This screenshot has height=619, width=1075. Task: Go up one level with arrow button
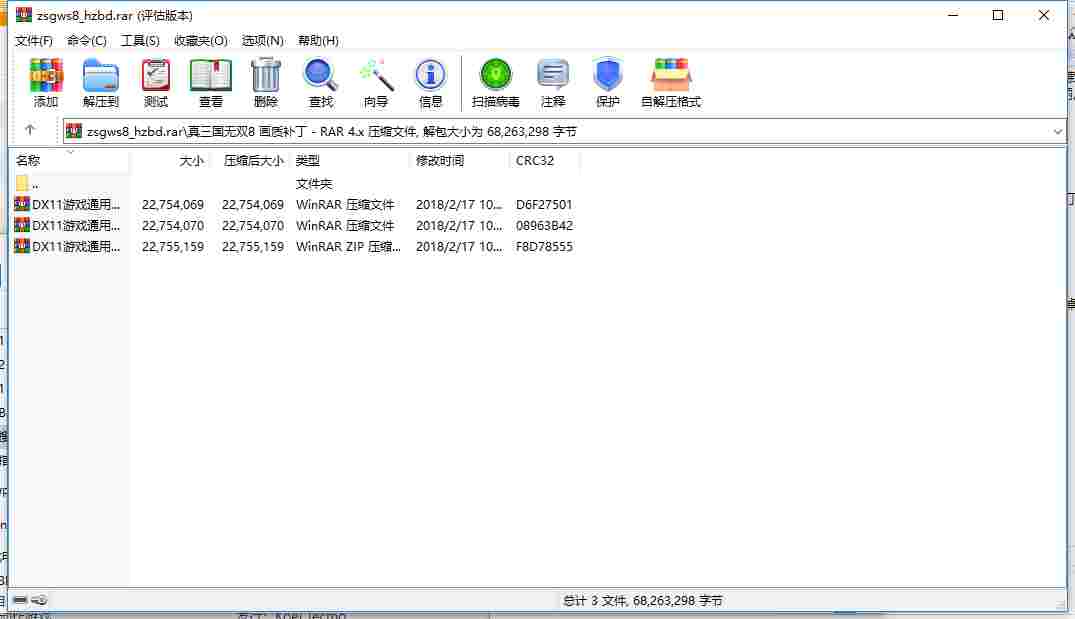tap(29, 130)
